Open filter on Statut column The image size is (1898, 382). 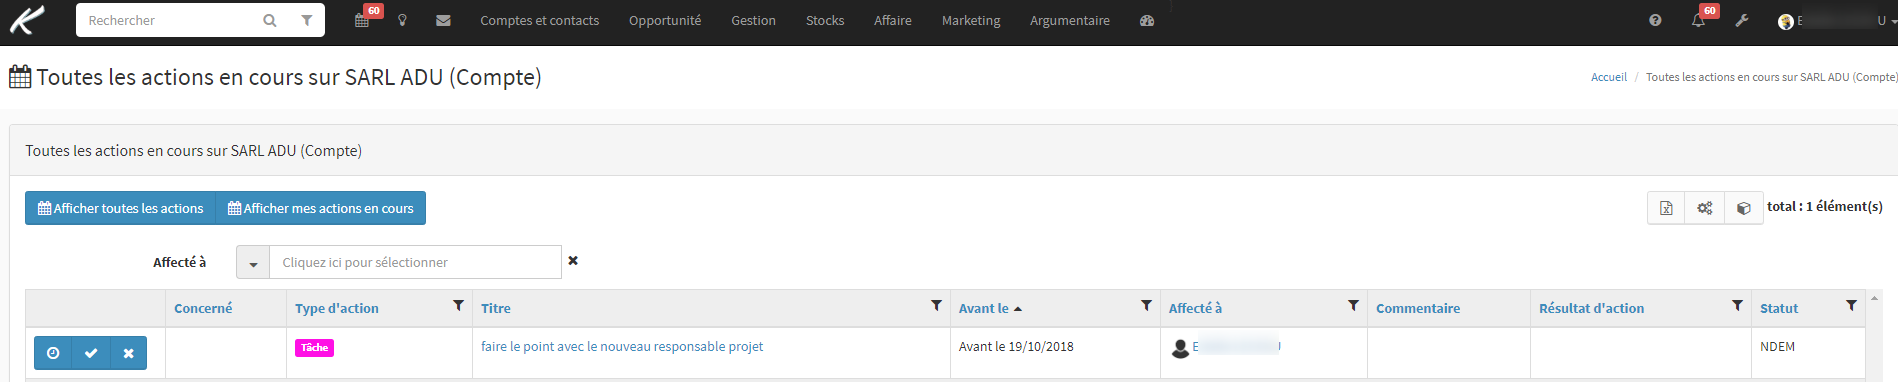coord(1851,306)
